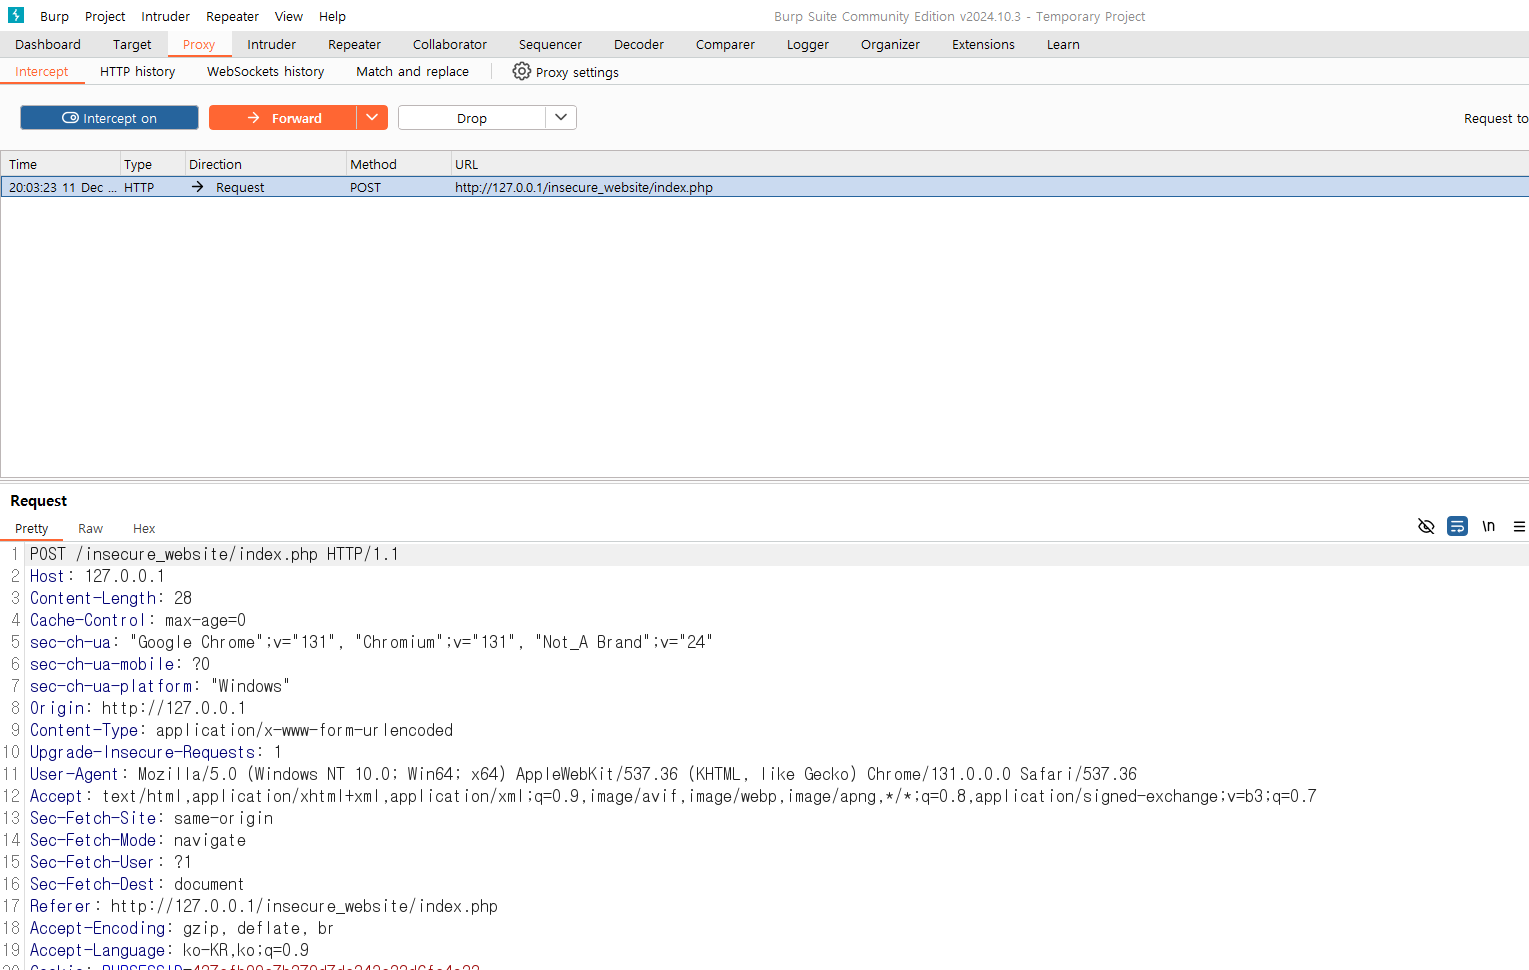Click the 'Host: 127.0.0.1' header line
This screenshot has width=1529, height=970.
click(97, 576)
